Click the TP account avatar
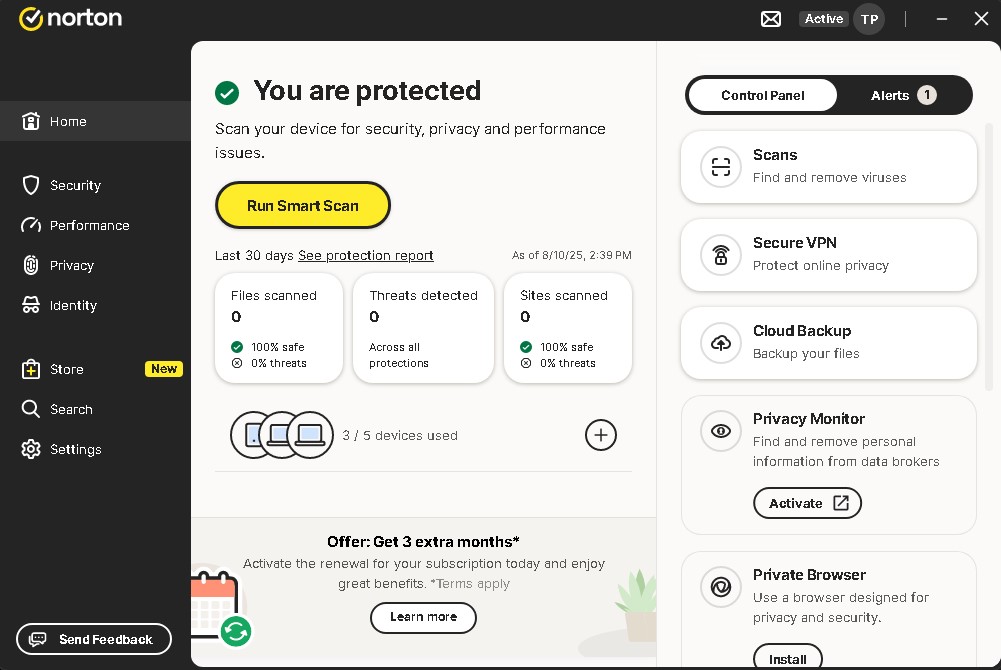The height and width of the screenshot is (670, 1001). [869, 19]
